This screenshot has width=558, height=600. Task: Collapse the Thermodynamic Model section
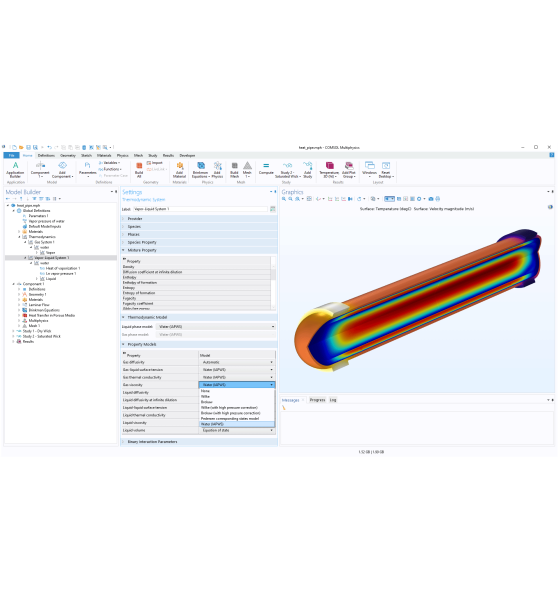click(x=199, y=317)
